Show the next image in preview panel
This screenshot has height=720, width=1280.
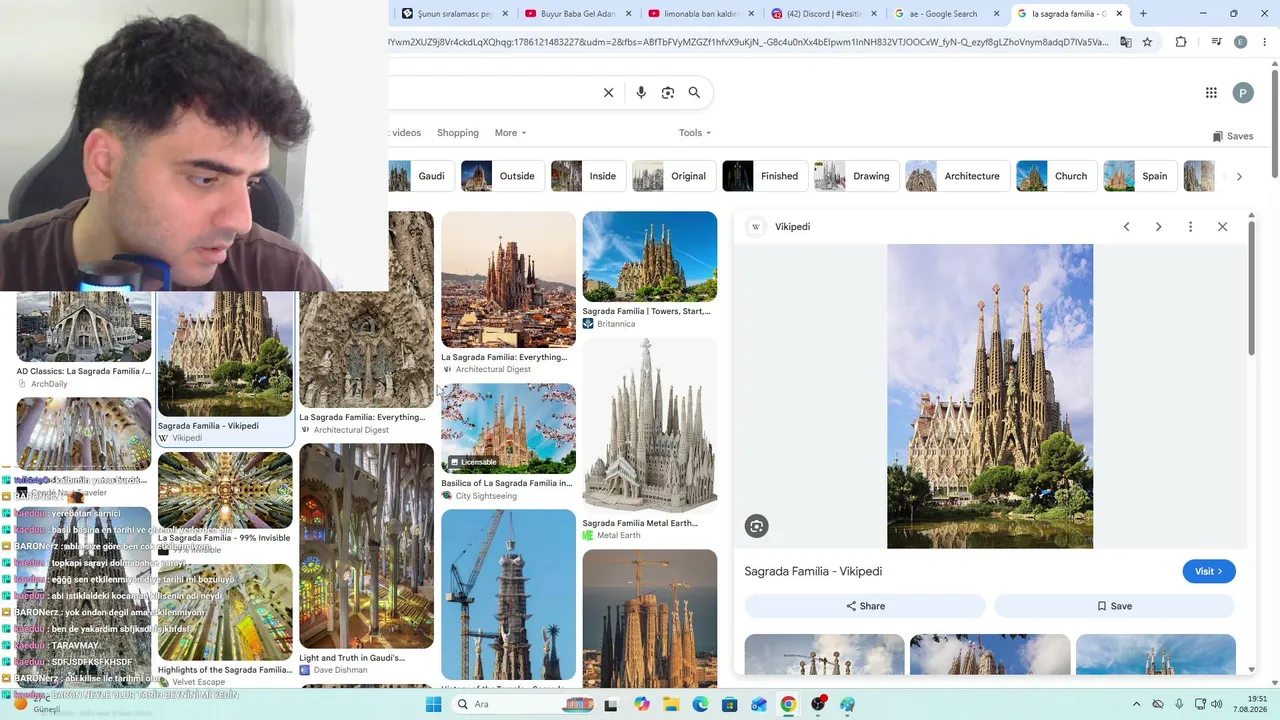pyautogui.click(x=1158, y=227)
